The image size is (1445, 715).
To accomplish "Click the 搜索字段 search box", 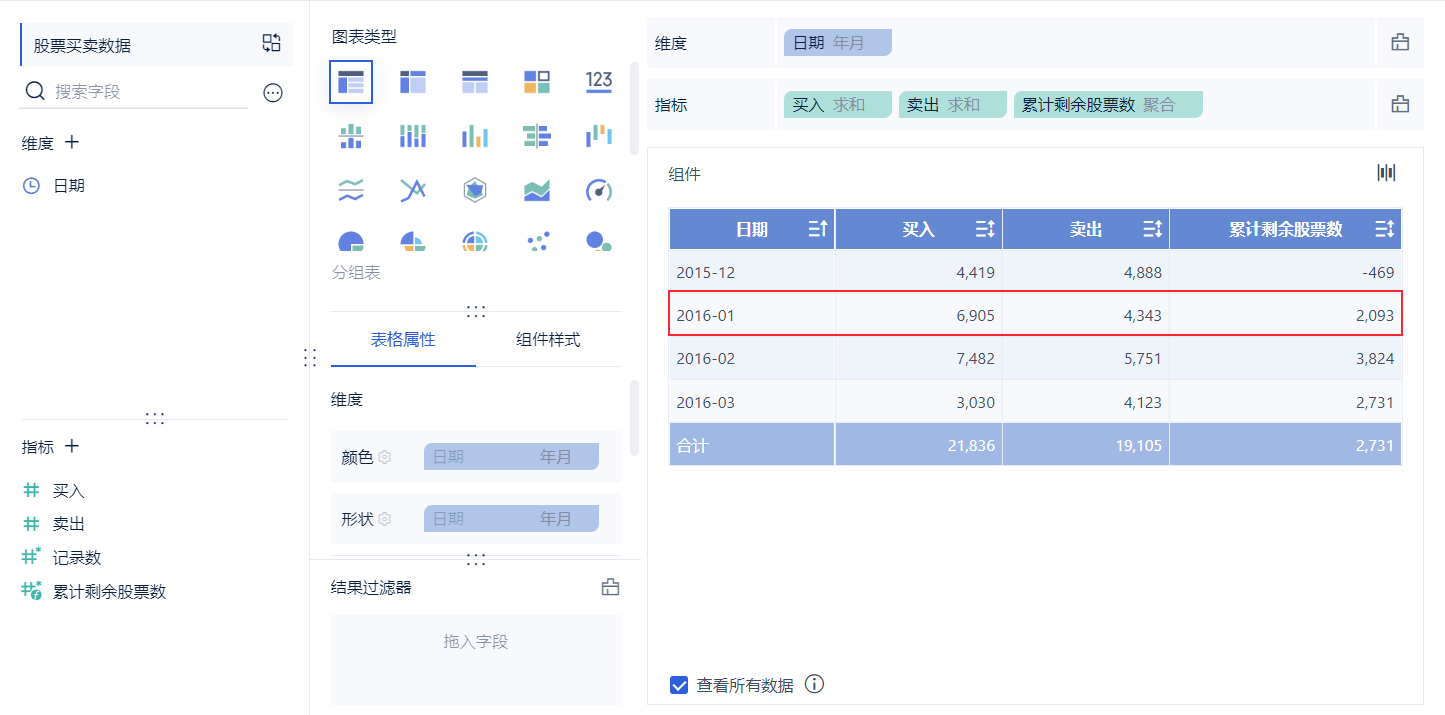I will click(x=135, y=92).
